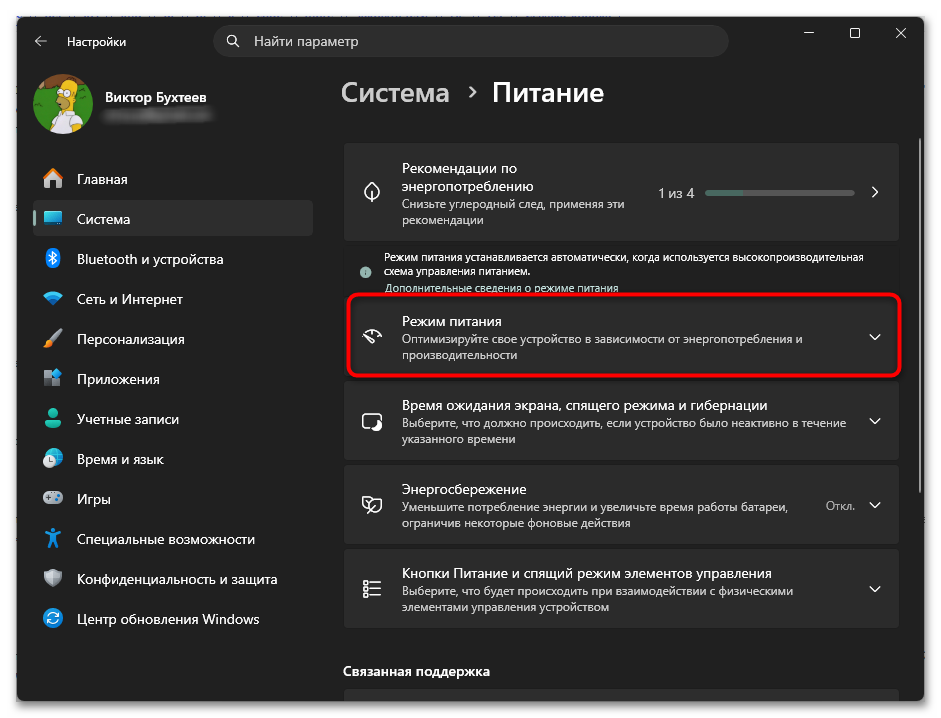Viewport: 941px width, 718px height.
Task: Open Bluetooth и устройства settings
Action: coord(173,259)
